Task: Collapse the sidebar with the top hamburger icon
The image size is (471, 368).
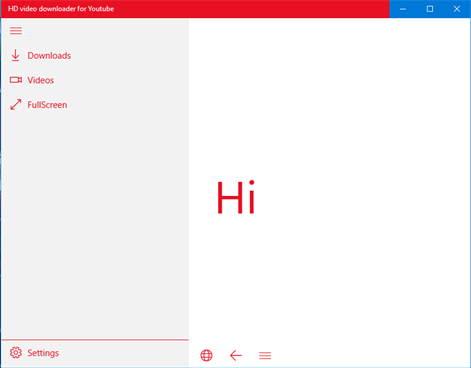Action: (x=16, y=31)
